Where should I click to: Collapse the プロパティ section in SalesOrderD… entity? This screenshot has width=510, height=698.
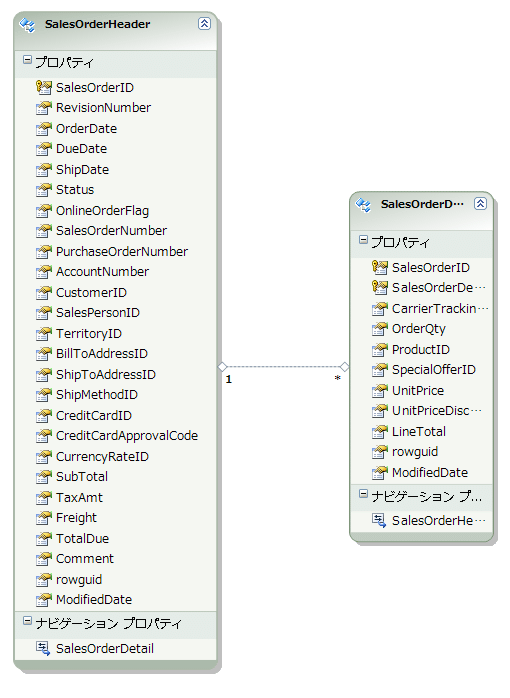coord(363,239)
